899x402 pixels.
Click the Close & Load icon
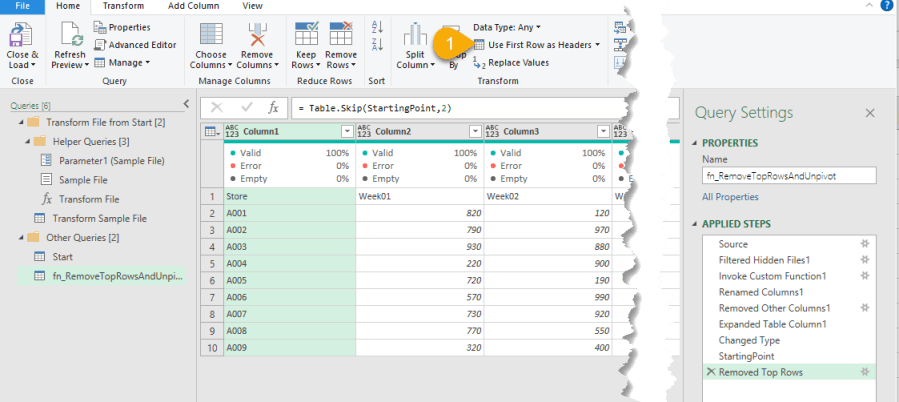[22, 35]
